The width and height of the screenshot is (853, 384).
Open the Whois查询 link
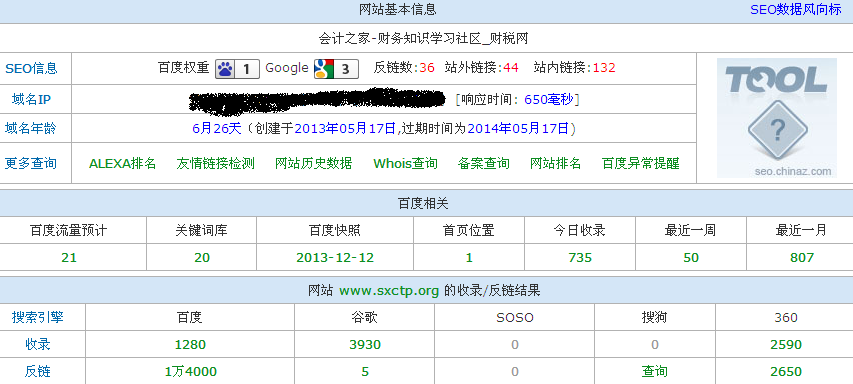(x=405, y=163)
